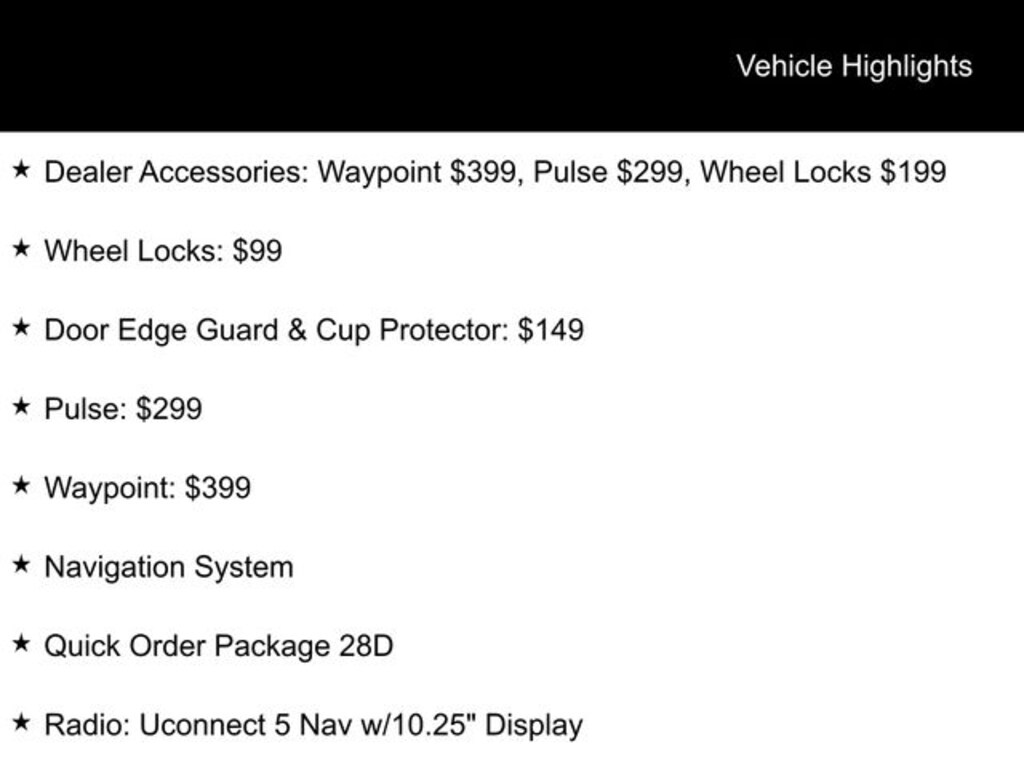
Task: Click the Vehicle Highlights header title
Action: pos(854,67)
